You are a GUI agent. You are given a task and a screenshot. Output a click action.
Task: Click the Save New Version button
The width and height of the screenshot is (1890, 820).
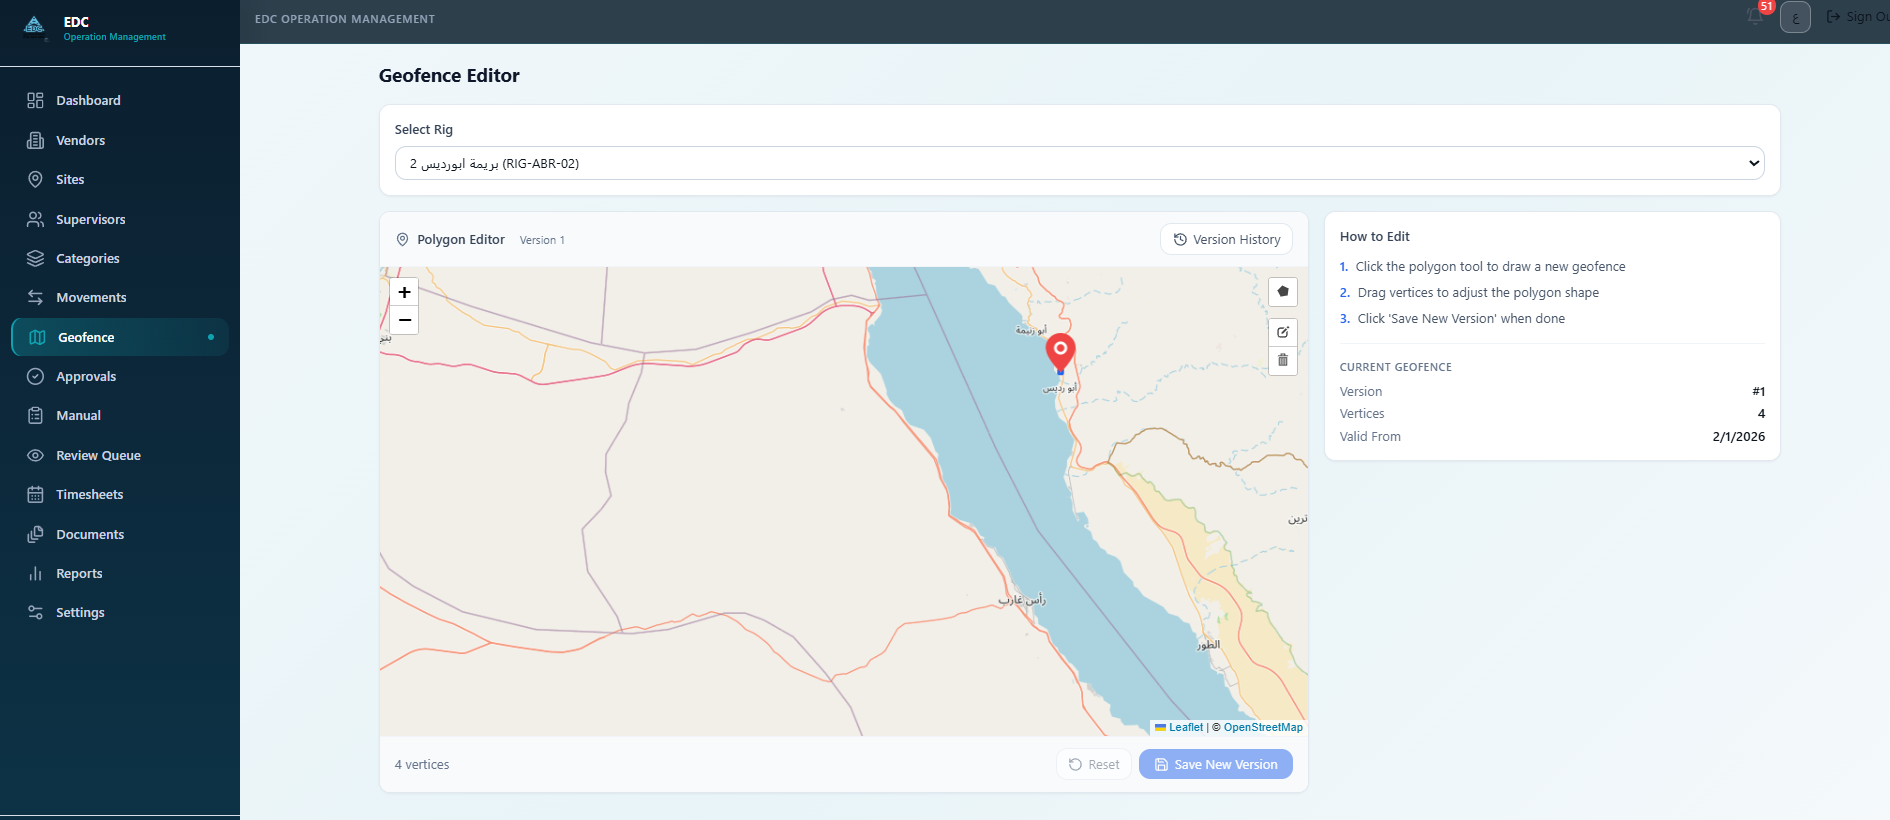[1216, 764]
